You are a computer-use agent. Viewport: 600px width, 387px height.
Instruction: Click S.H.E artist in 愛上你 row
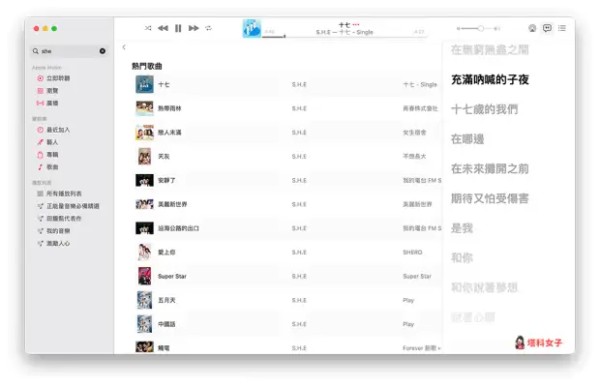pos(299,252)
